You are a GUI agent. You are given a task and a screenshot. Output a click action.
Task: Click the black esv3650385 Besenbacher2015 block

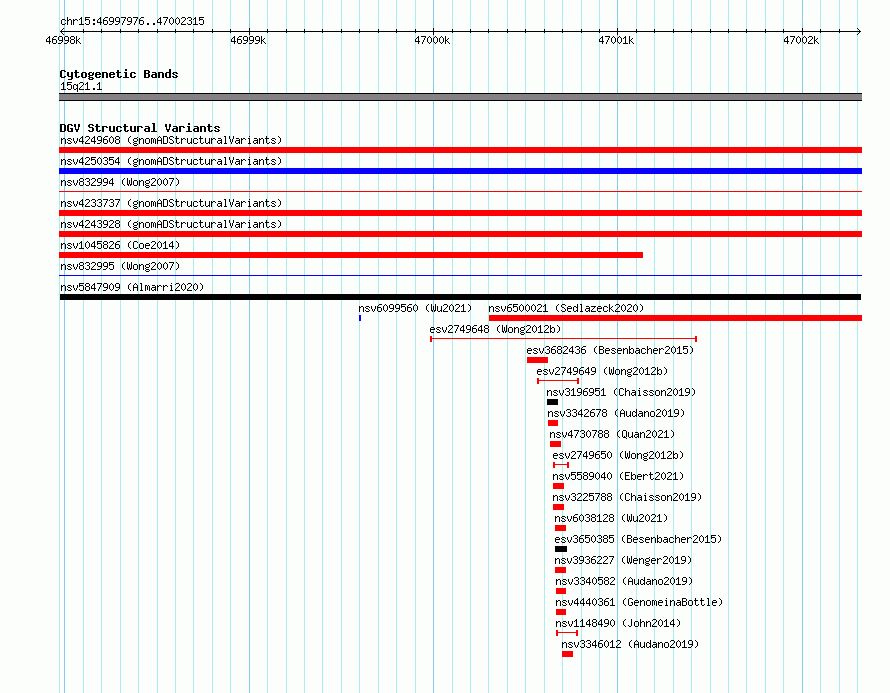(x=561, y=549)
